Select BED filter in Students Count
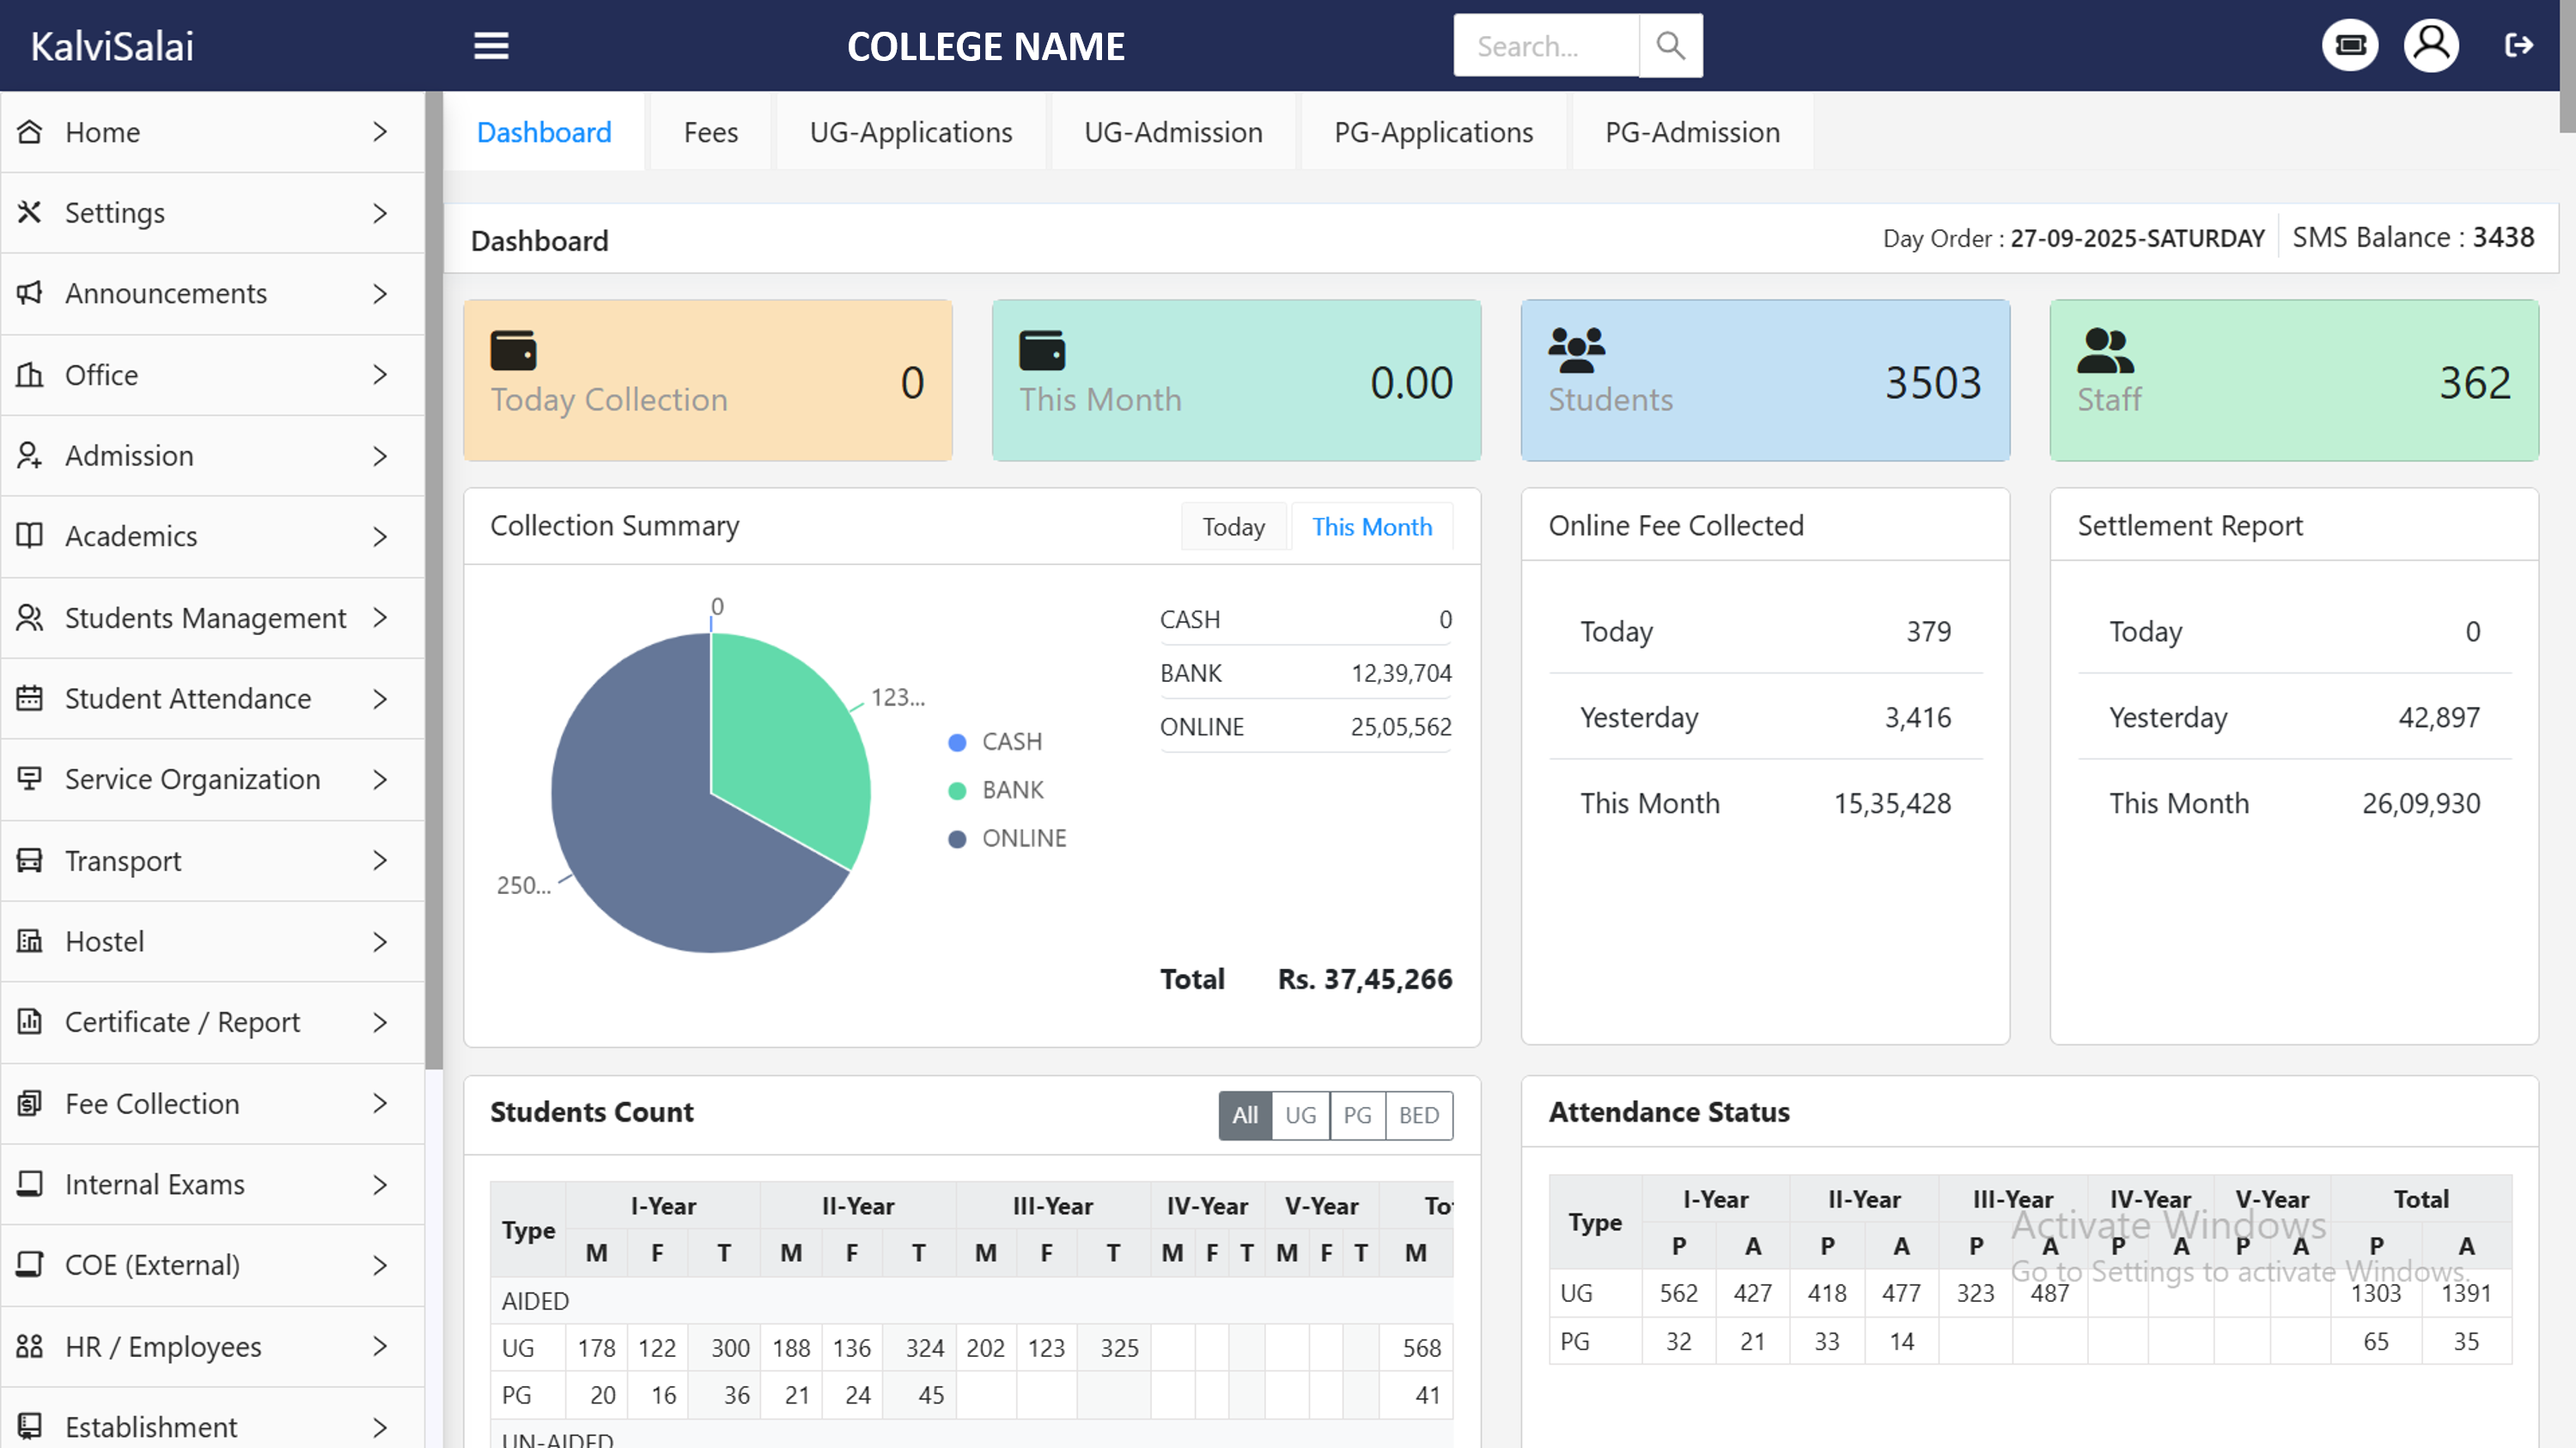This screenshot has height=1448, width=2576. click(1418, 1115)
